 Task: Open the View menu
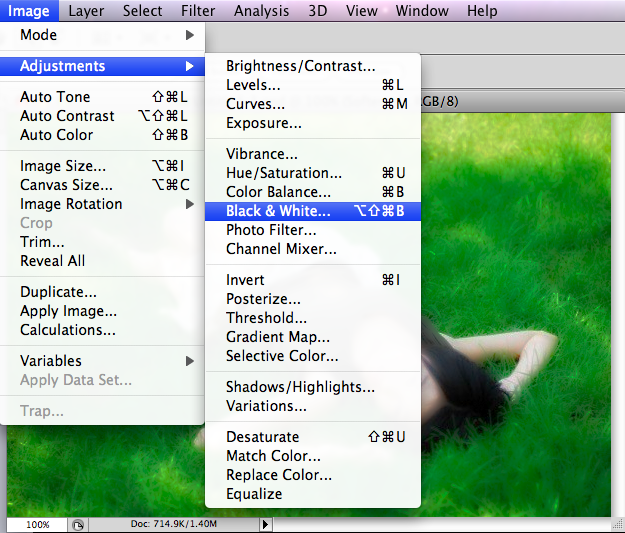point(362,11)
